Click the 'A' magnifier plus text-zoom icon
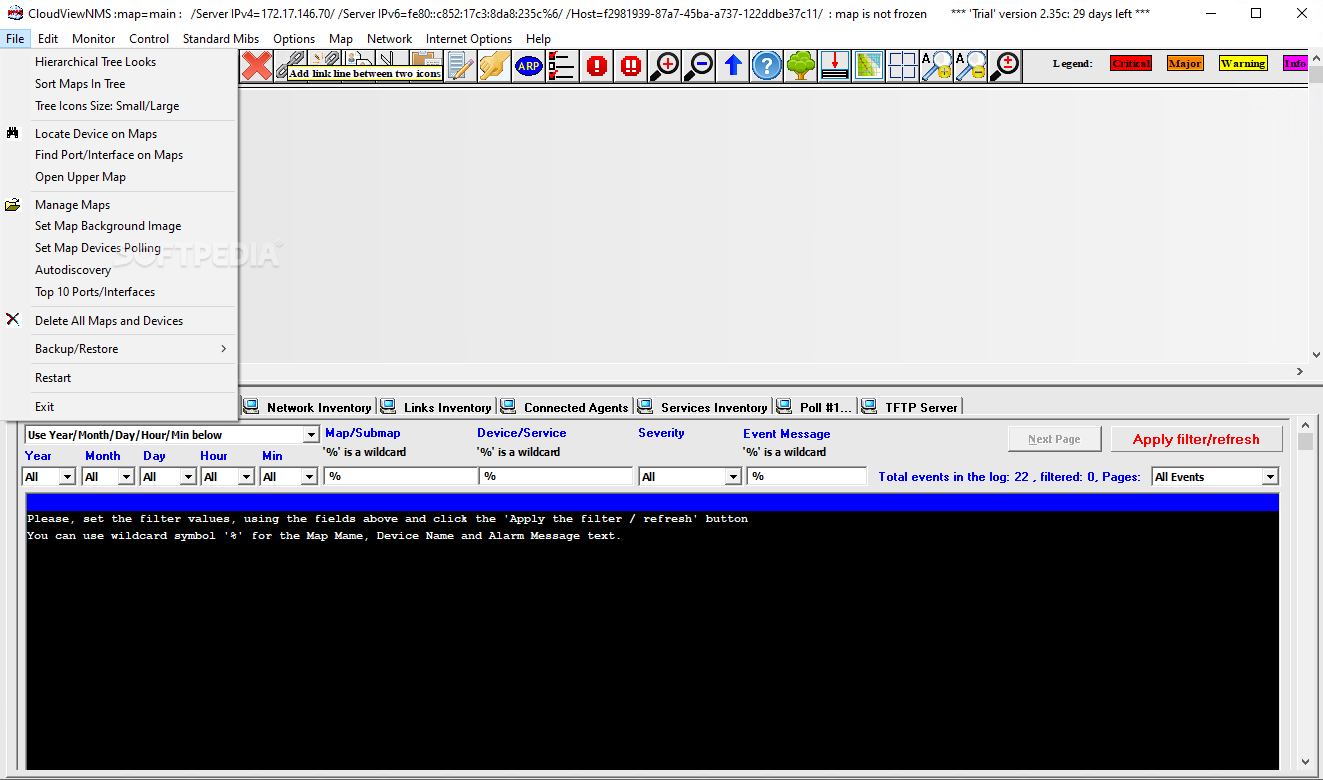The width and height of the screenshot is (1323, 780). coord(937,66)
